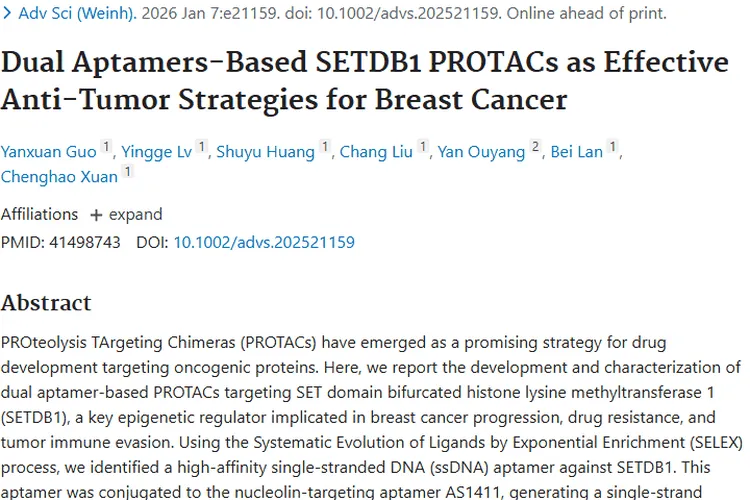
Task: Click affiliation superscript 2 after Yan Ouyang
Action: 535,149
